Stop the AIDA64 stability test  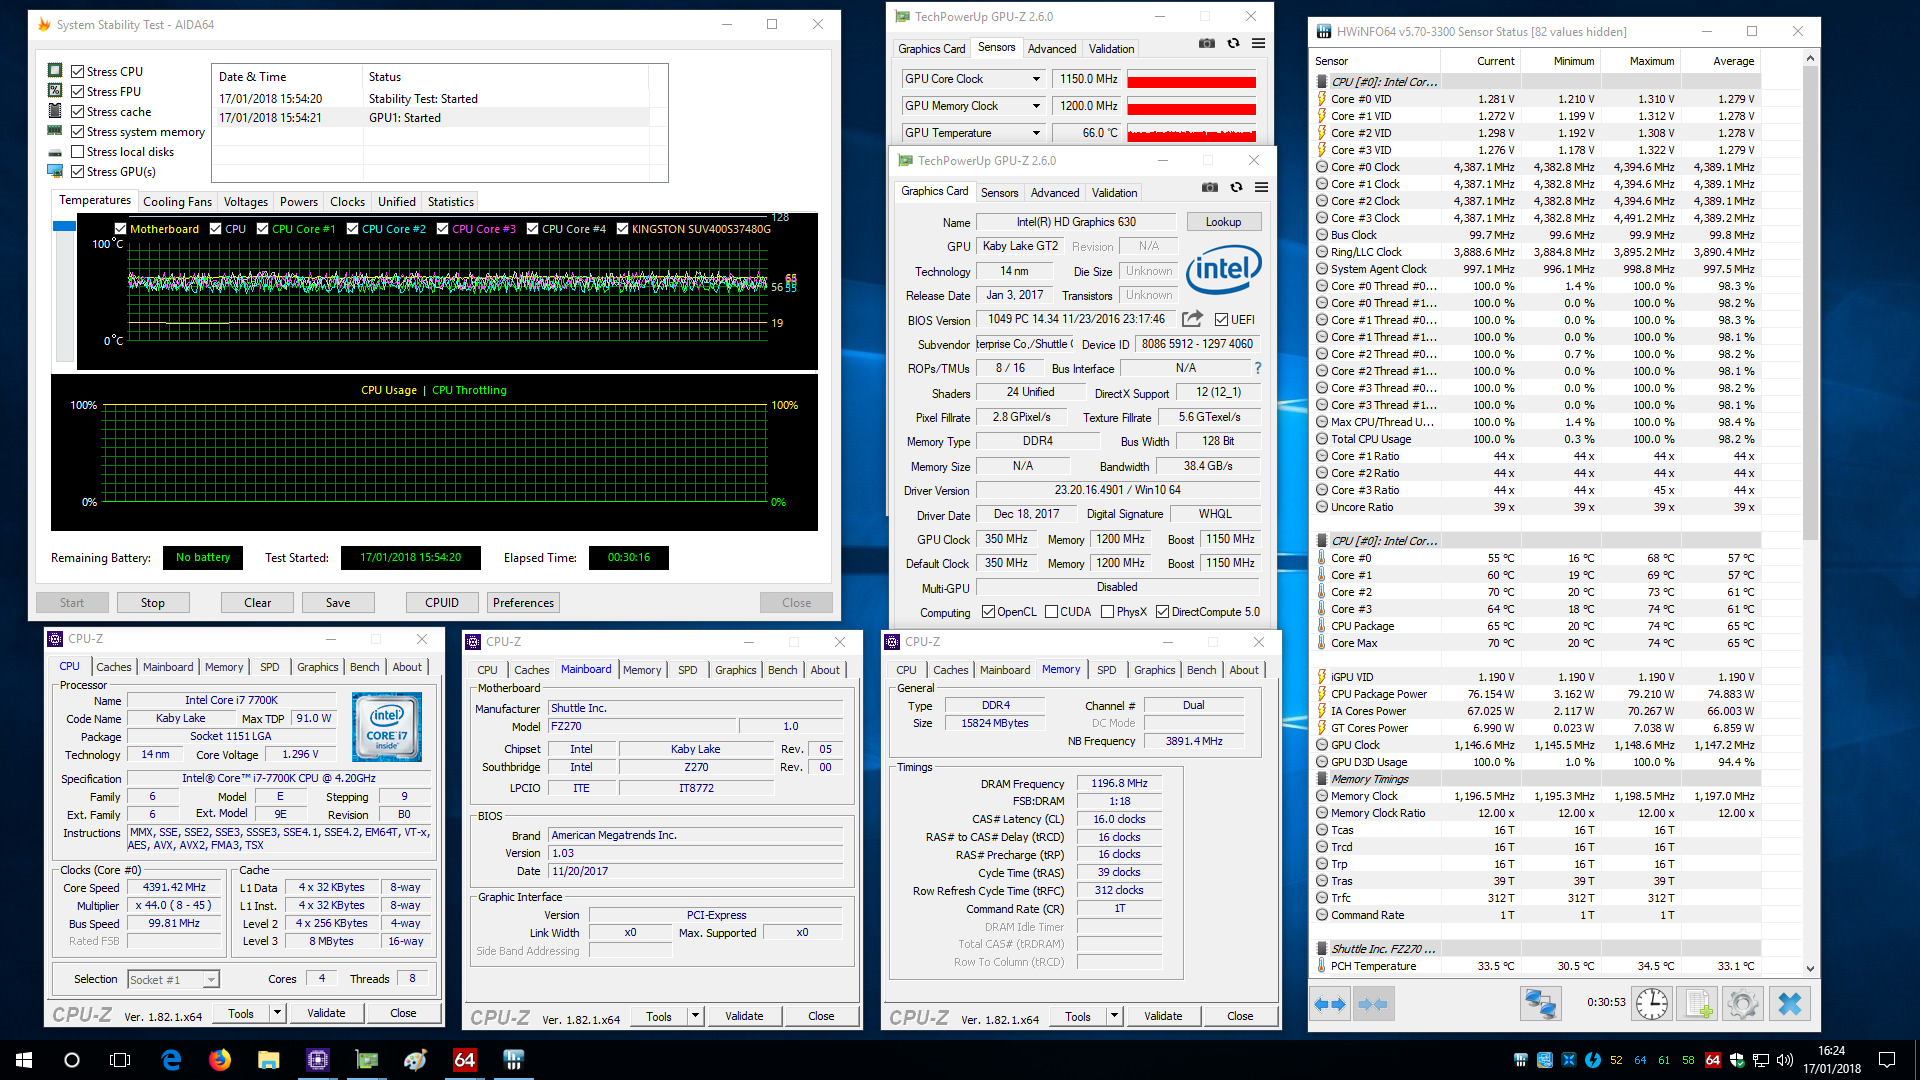pyautogui.click(x=152, y=602)
